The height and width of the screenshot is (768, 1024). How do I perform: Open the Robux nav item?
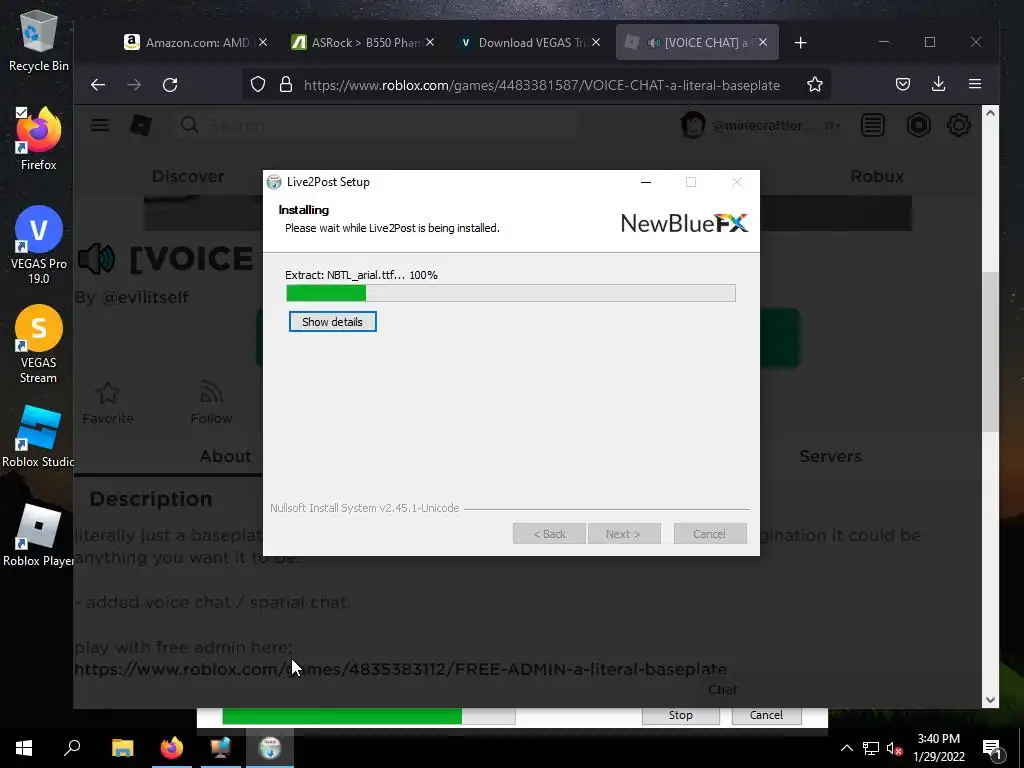[x=876, y=176]
